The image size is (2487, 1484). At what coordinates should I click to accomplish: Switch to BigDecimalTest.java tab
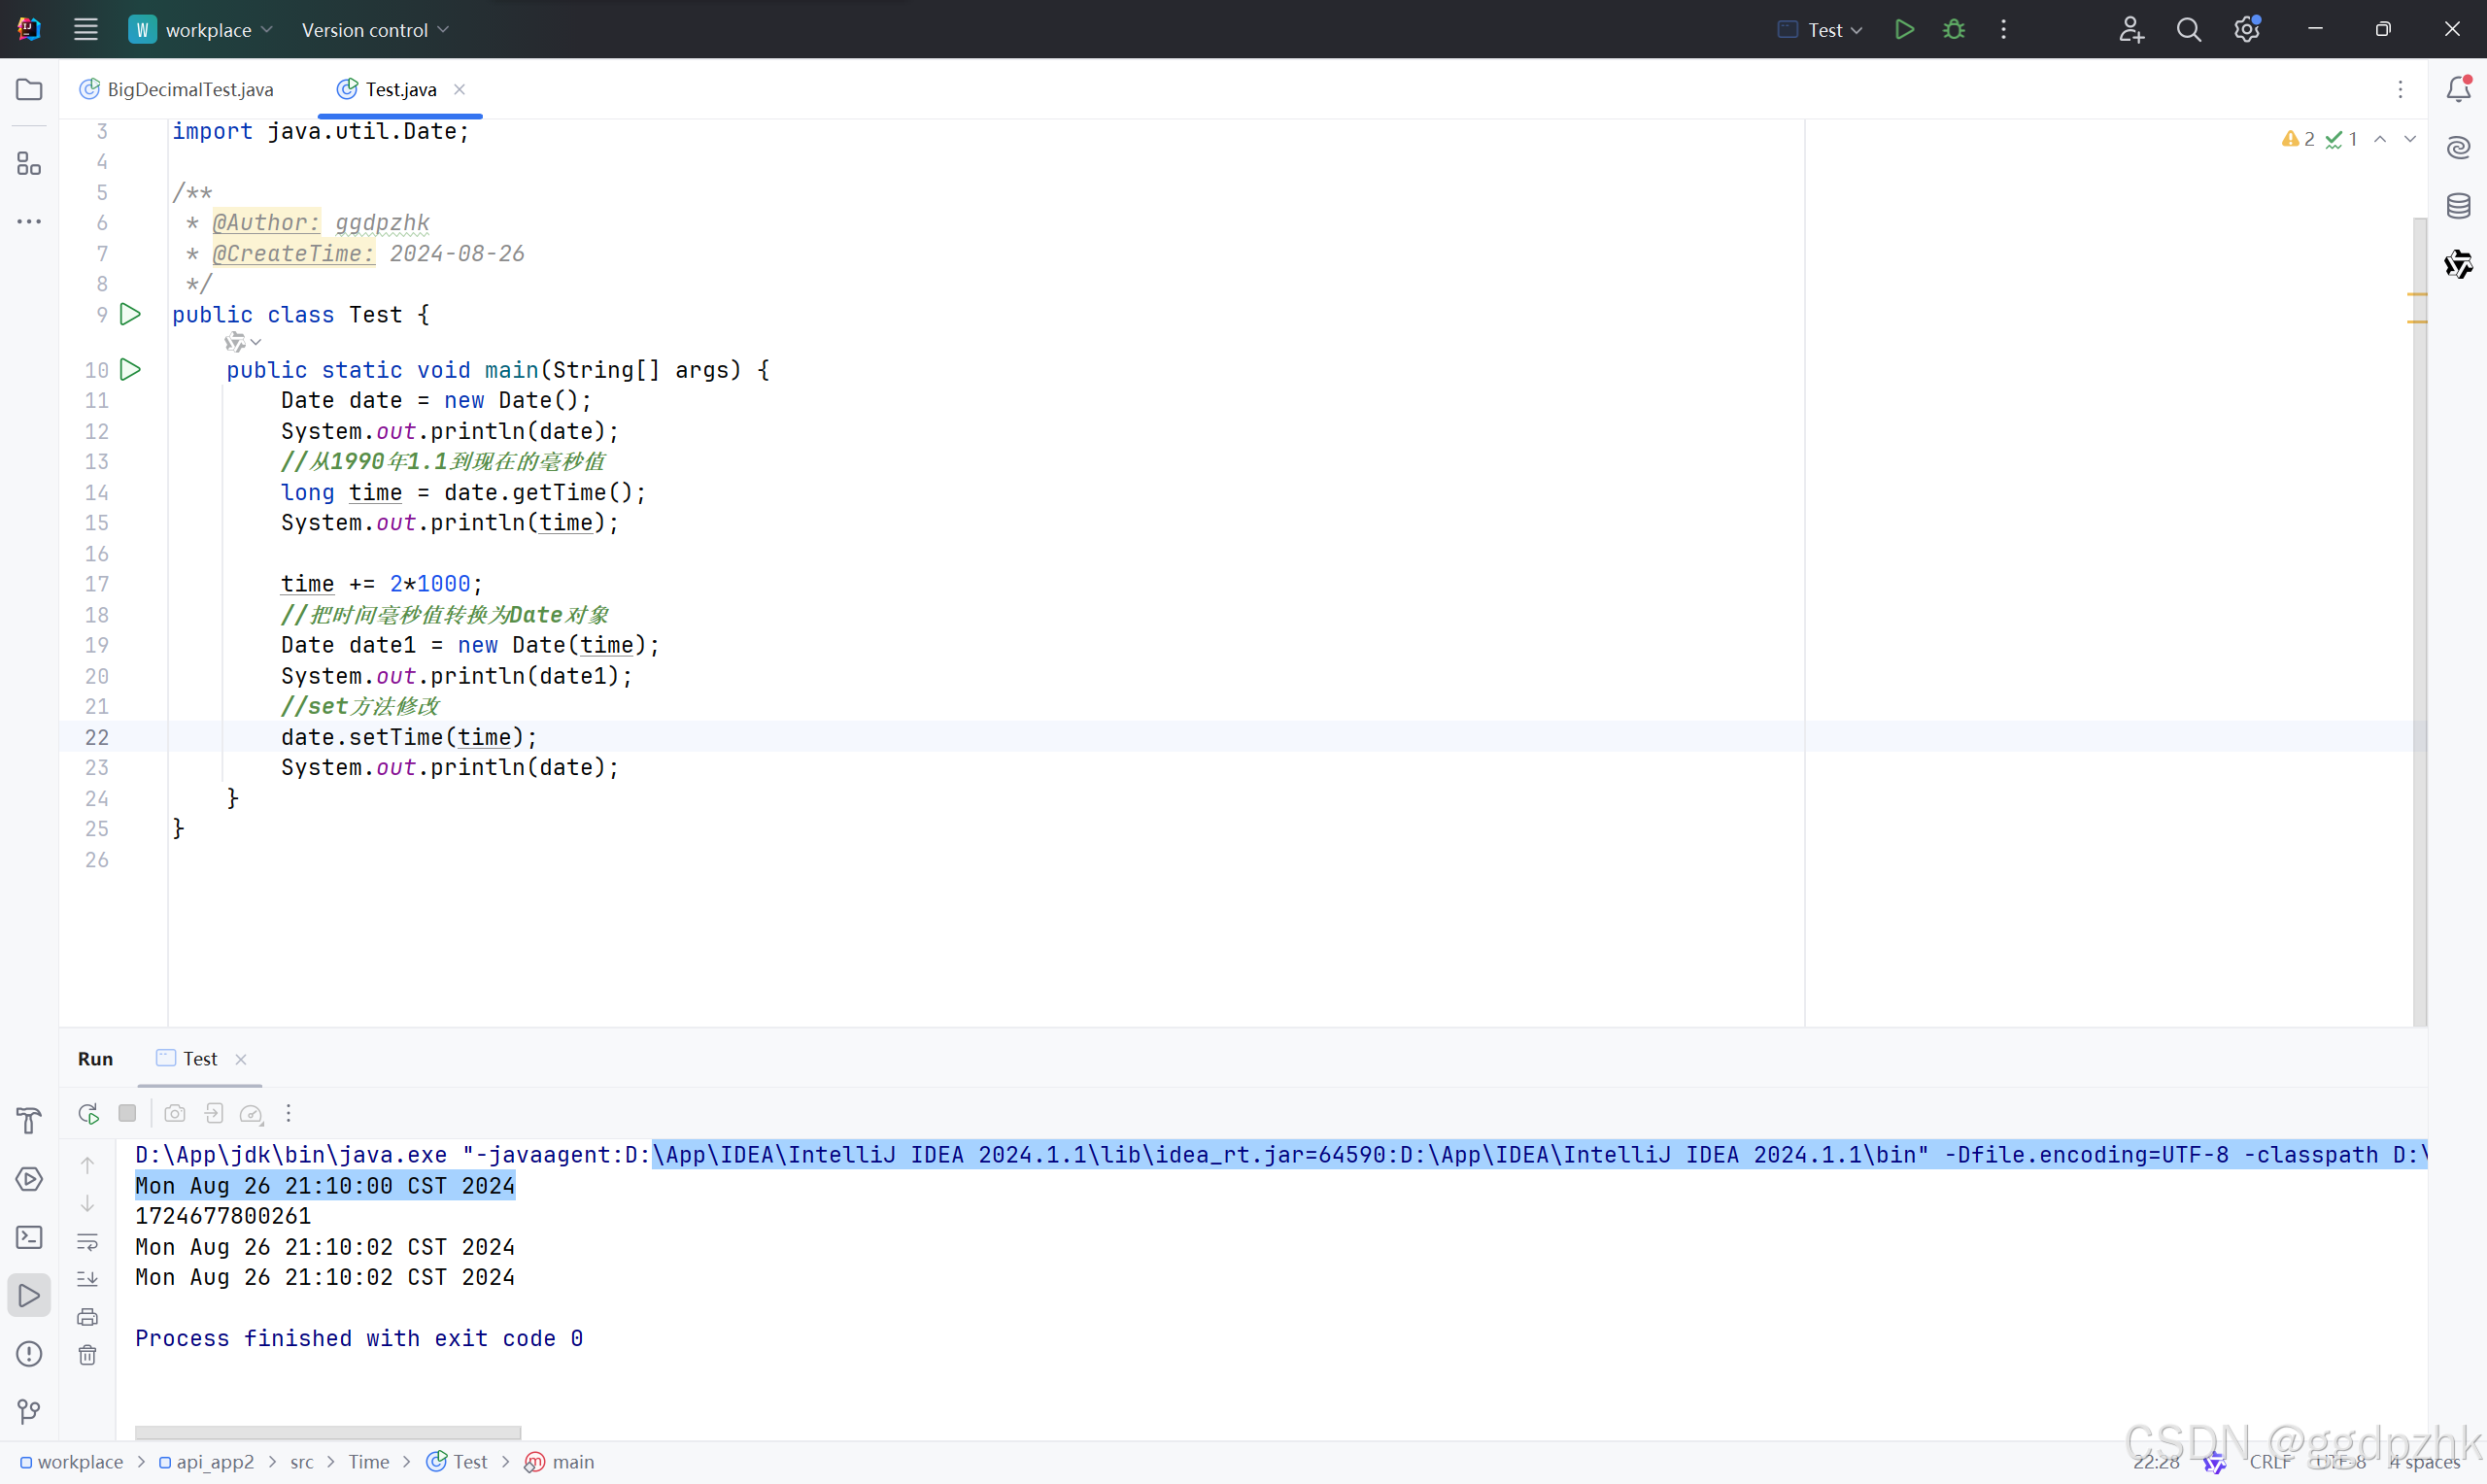177,89
